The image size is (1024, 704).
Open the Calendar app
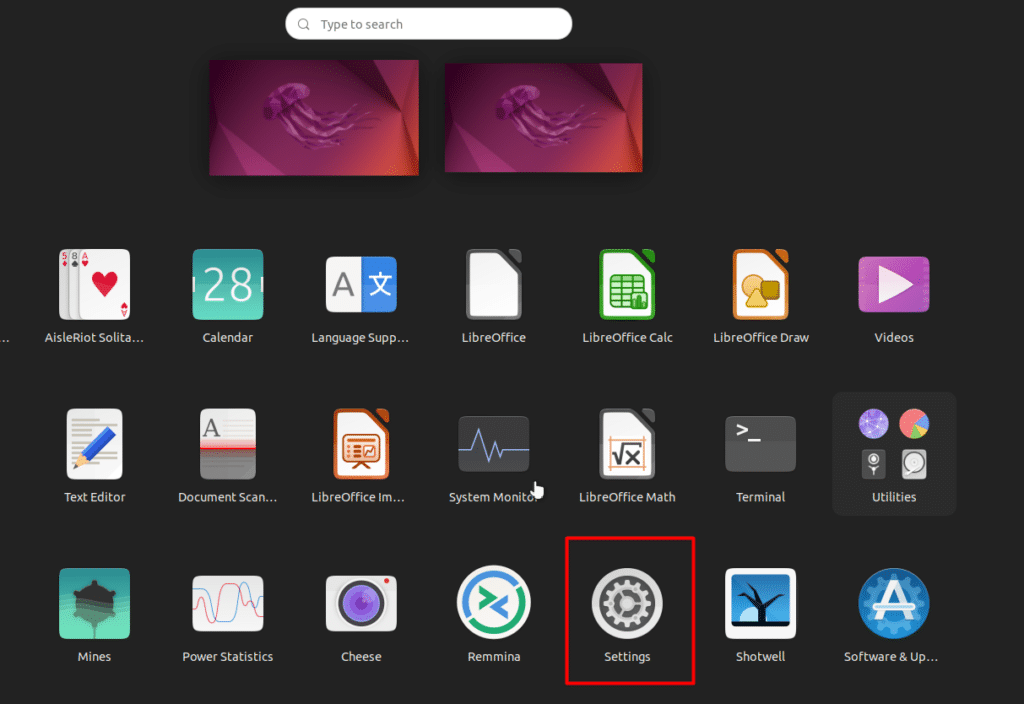(227, 284)
